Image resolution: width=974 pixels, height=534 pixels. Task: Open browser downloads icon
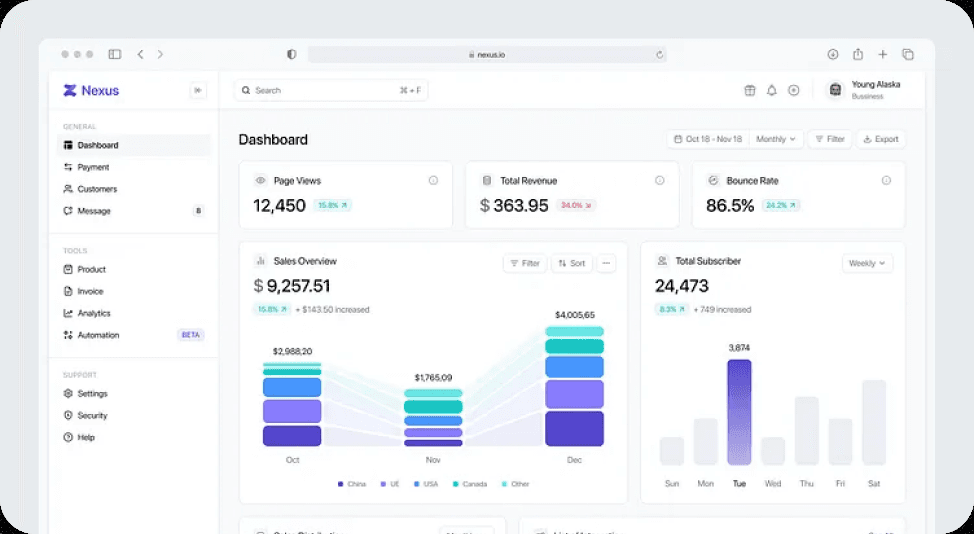pyautogui.click(x=833, y=55)
